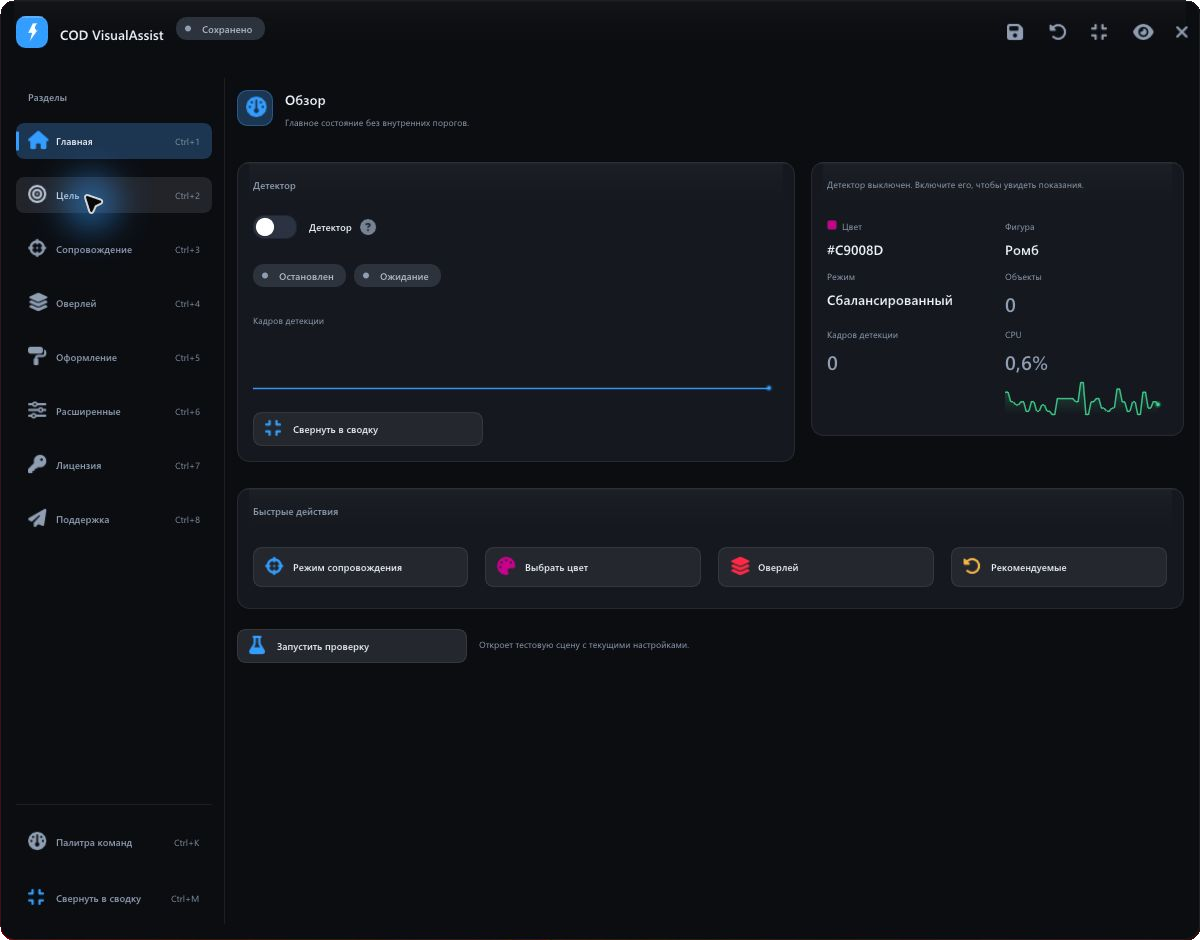Click the orange reset icon in Рекомендуемые
Screen dimensions: 1200x940
click(x=972, y=567)
